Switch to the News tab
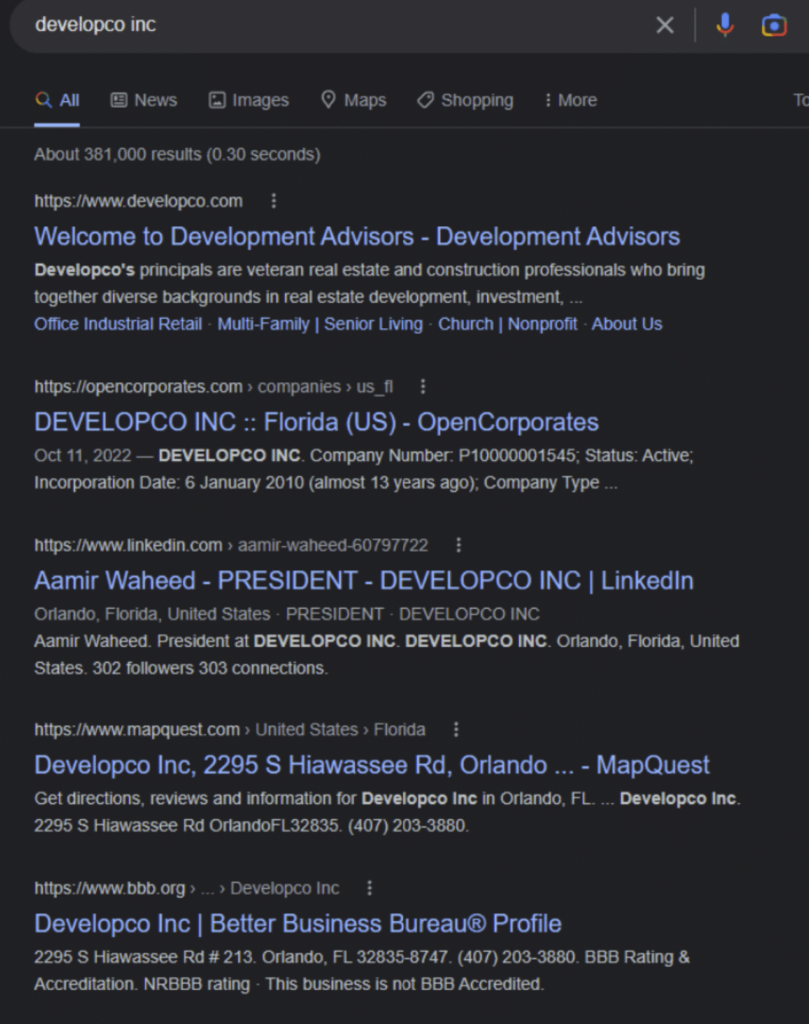This screenshot has height=1024, width=809. click(x=144, y=100)
